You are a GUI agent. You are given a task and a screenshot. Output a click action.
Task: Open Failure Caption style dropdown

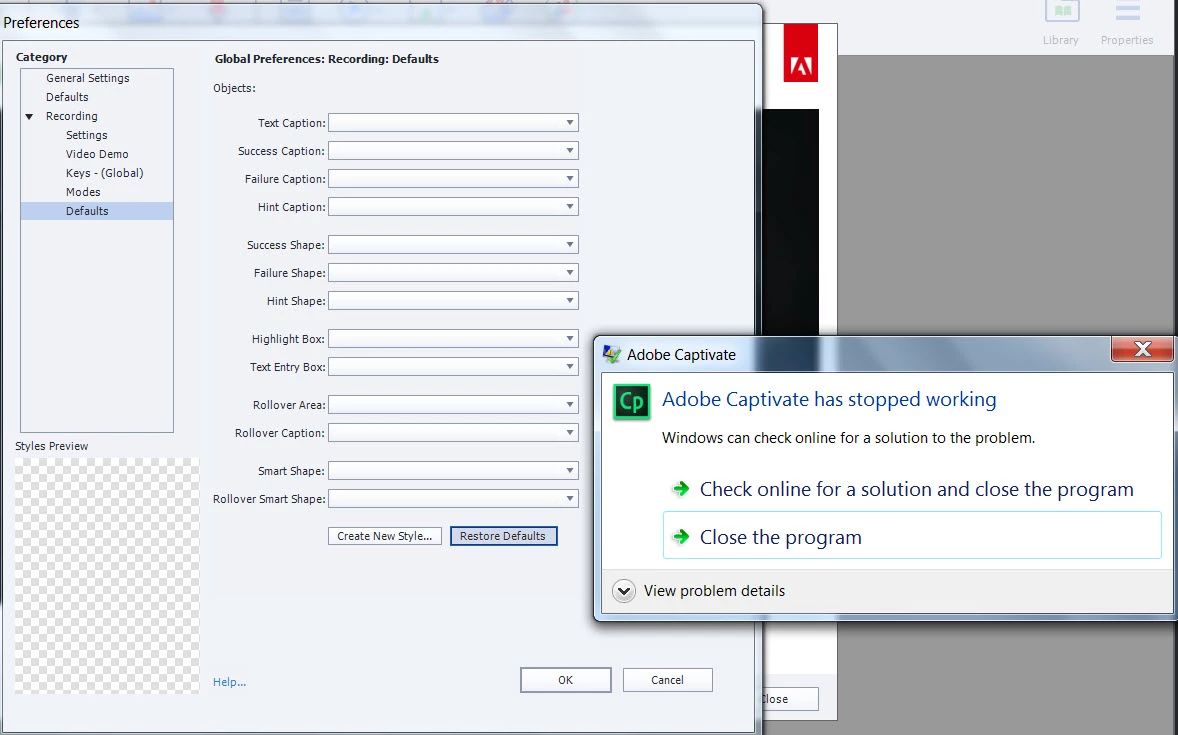[453, 178]
